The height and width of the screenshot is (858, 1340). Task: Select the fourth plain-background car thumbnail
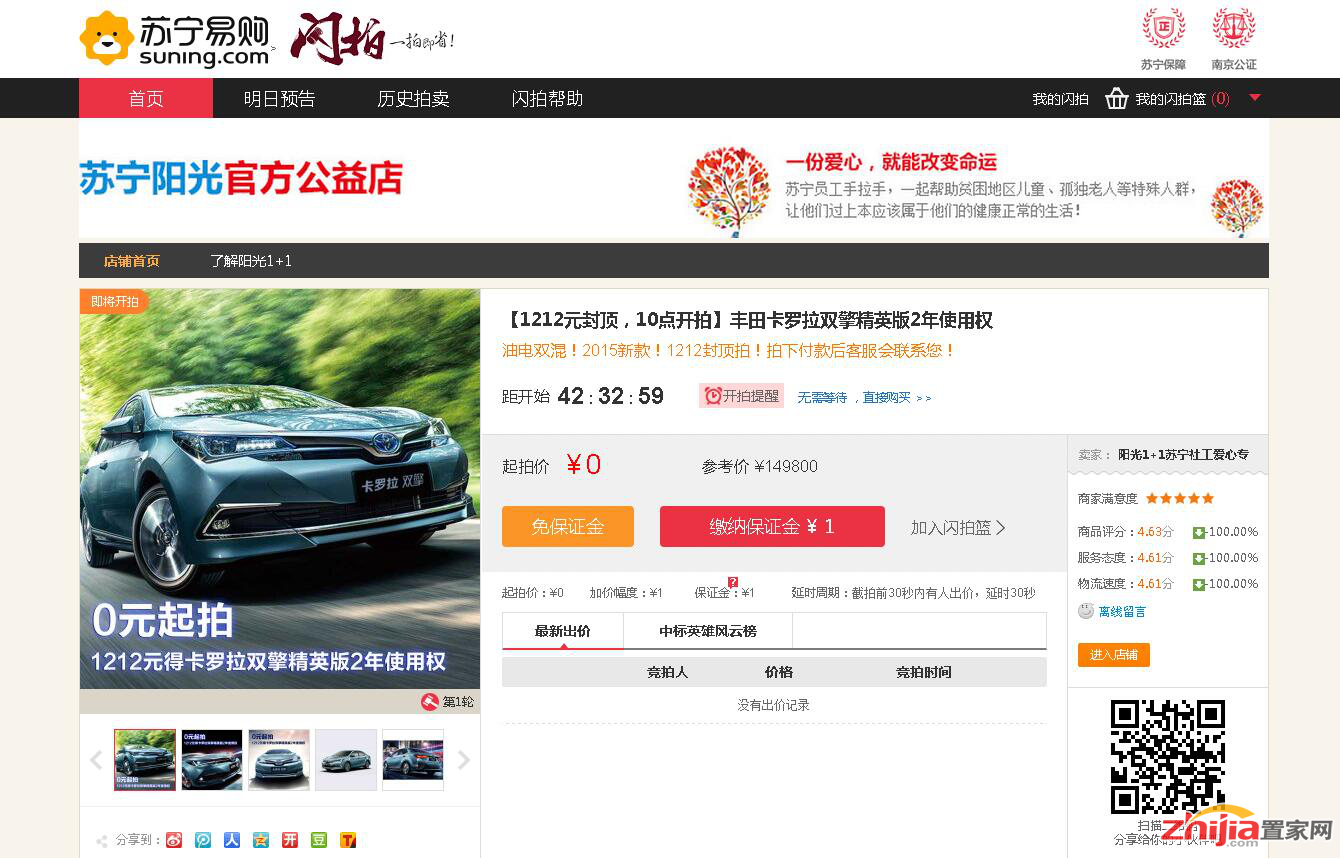pyautogui.click(x=346, y=760)
